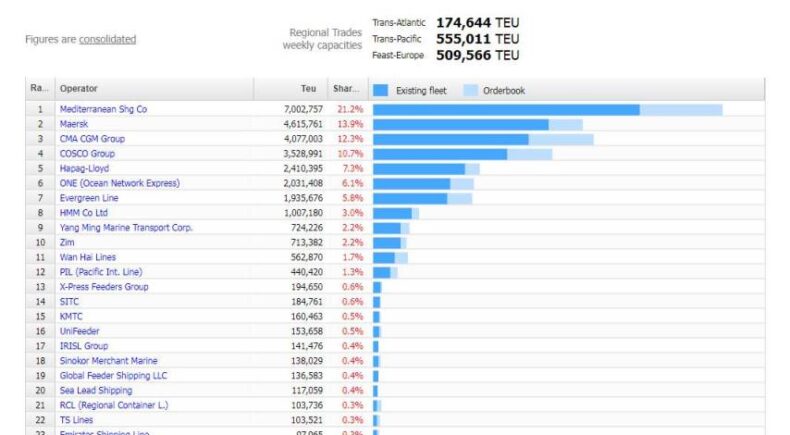The width and height of the screenshot is (790, 435).
Task: Sort by the Teu column header
Action: [x=308, y=89]
